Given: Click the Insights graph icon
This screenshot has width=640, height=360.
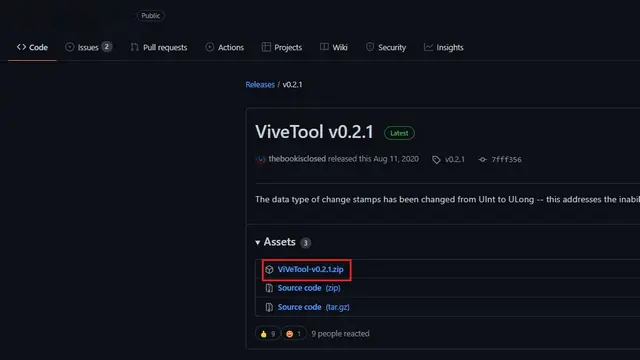Looking at the screenshot, I should (428, 47).
